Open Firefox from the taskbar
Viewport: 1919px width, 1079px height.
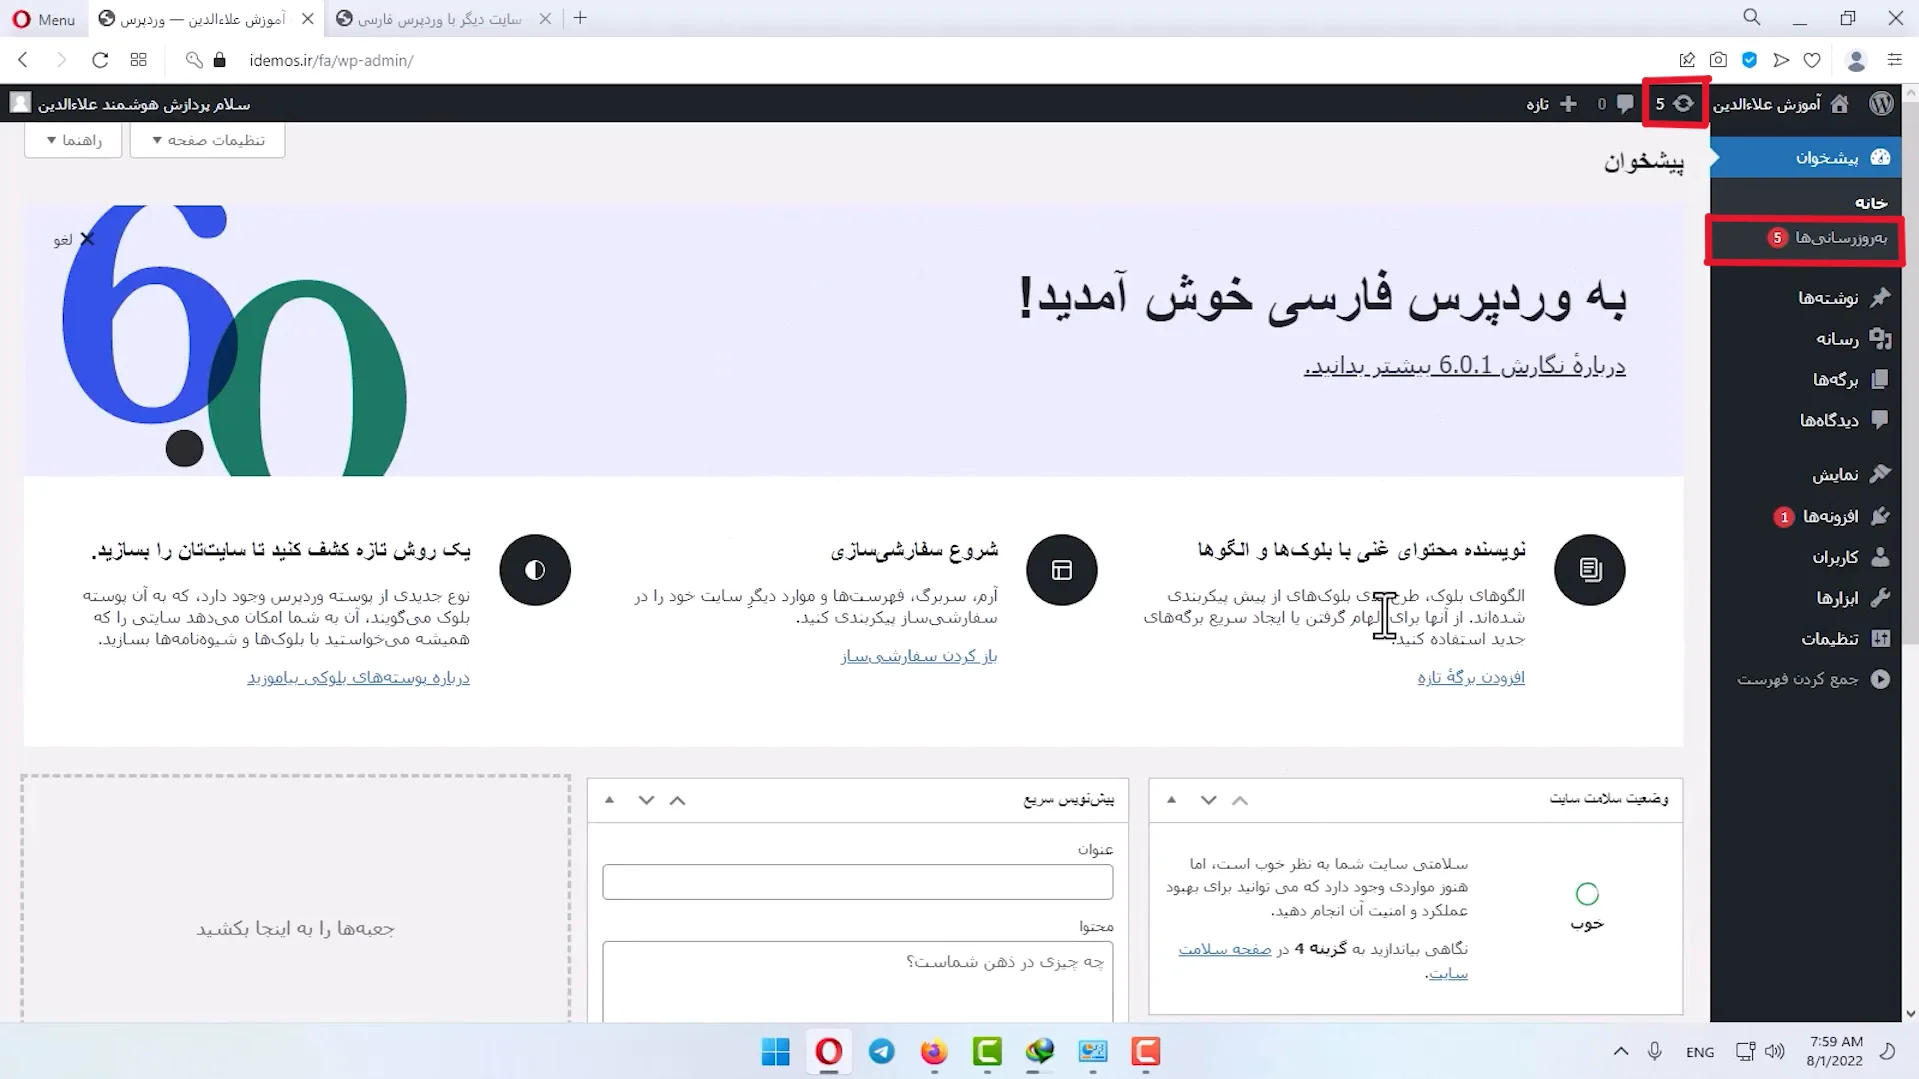(934, 1052)
